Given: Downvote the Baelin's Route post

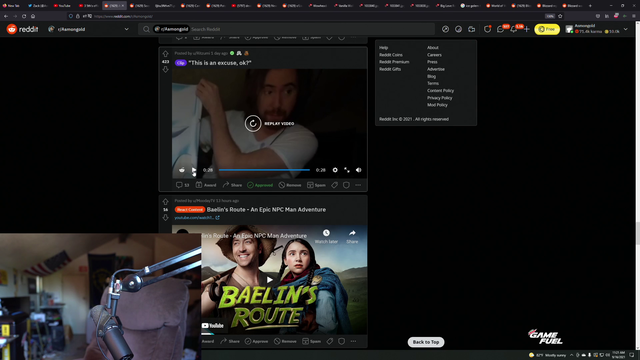Looking at the screenshot, I should pyautogui.click(x=165, y=217).
